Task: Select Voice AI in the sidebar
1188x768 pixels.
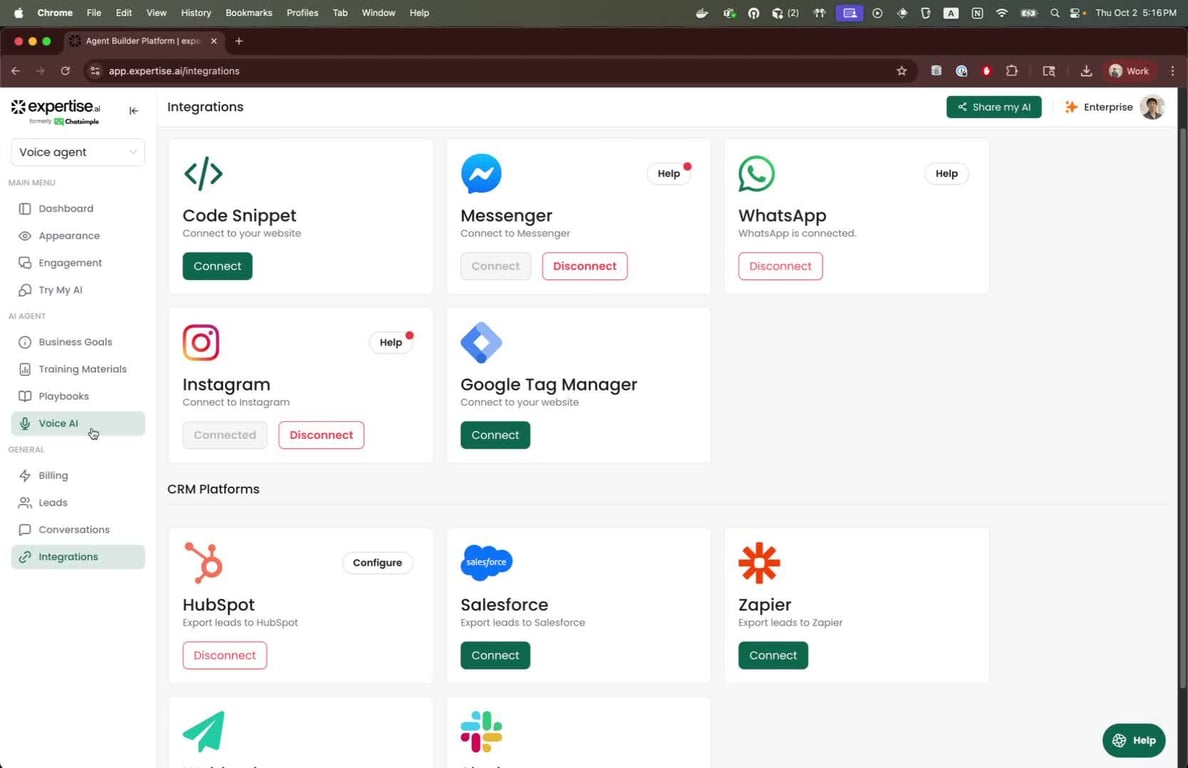Action: [x=77, y=423]
